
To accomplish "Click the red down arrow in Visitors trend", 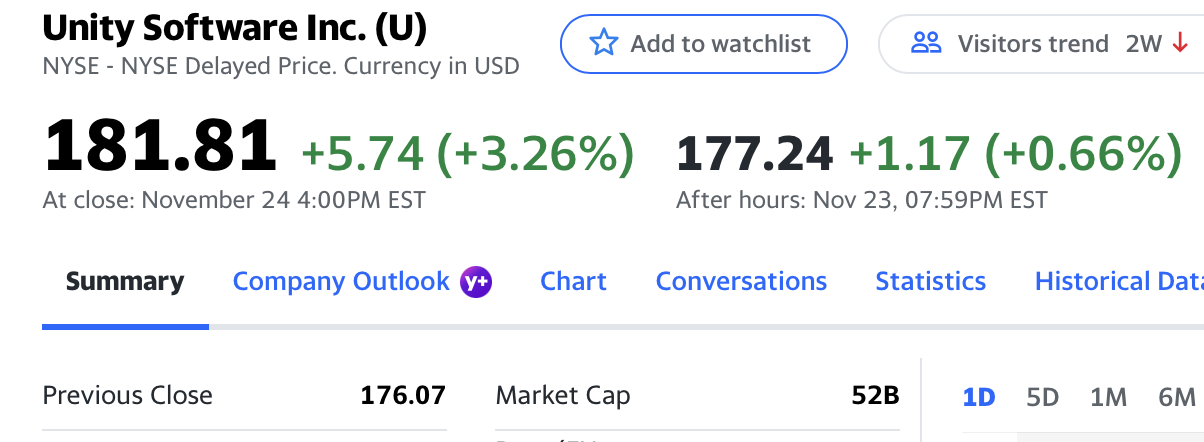I will click(x=1180, y=44).
